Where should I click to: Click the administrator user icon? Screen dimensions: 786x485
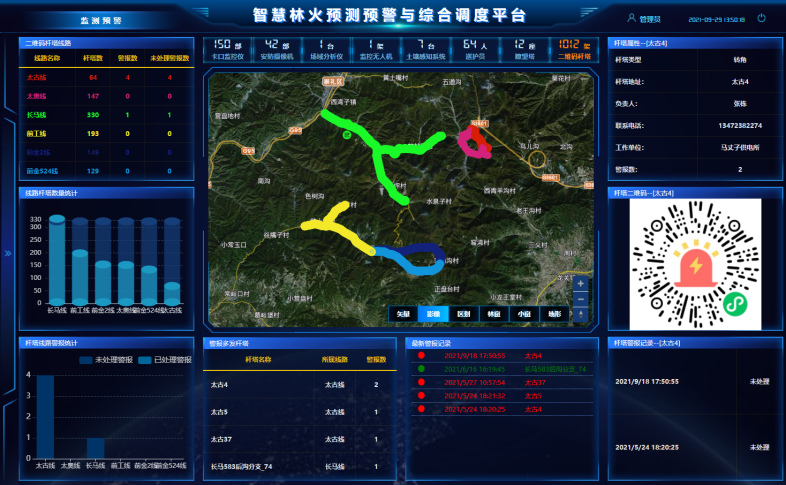(x=630, y=18)
